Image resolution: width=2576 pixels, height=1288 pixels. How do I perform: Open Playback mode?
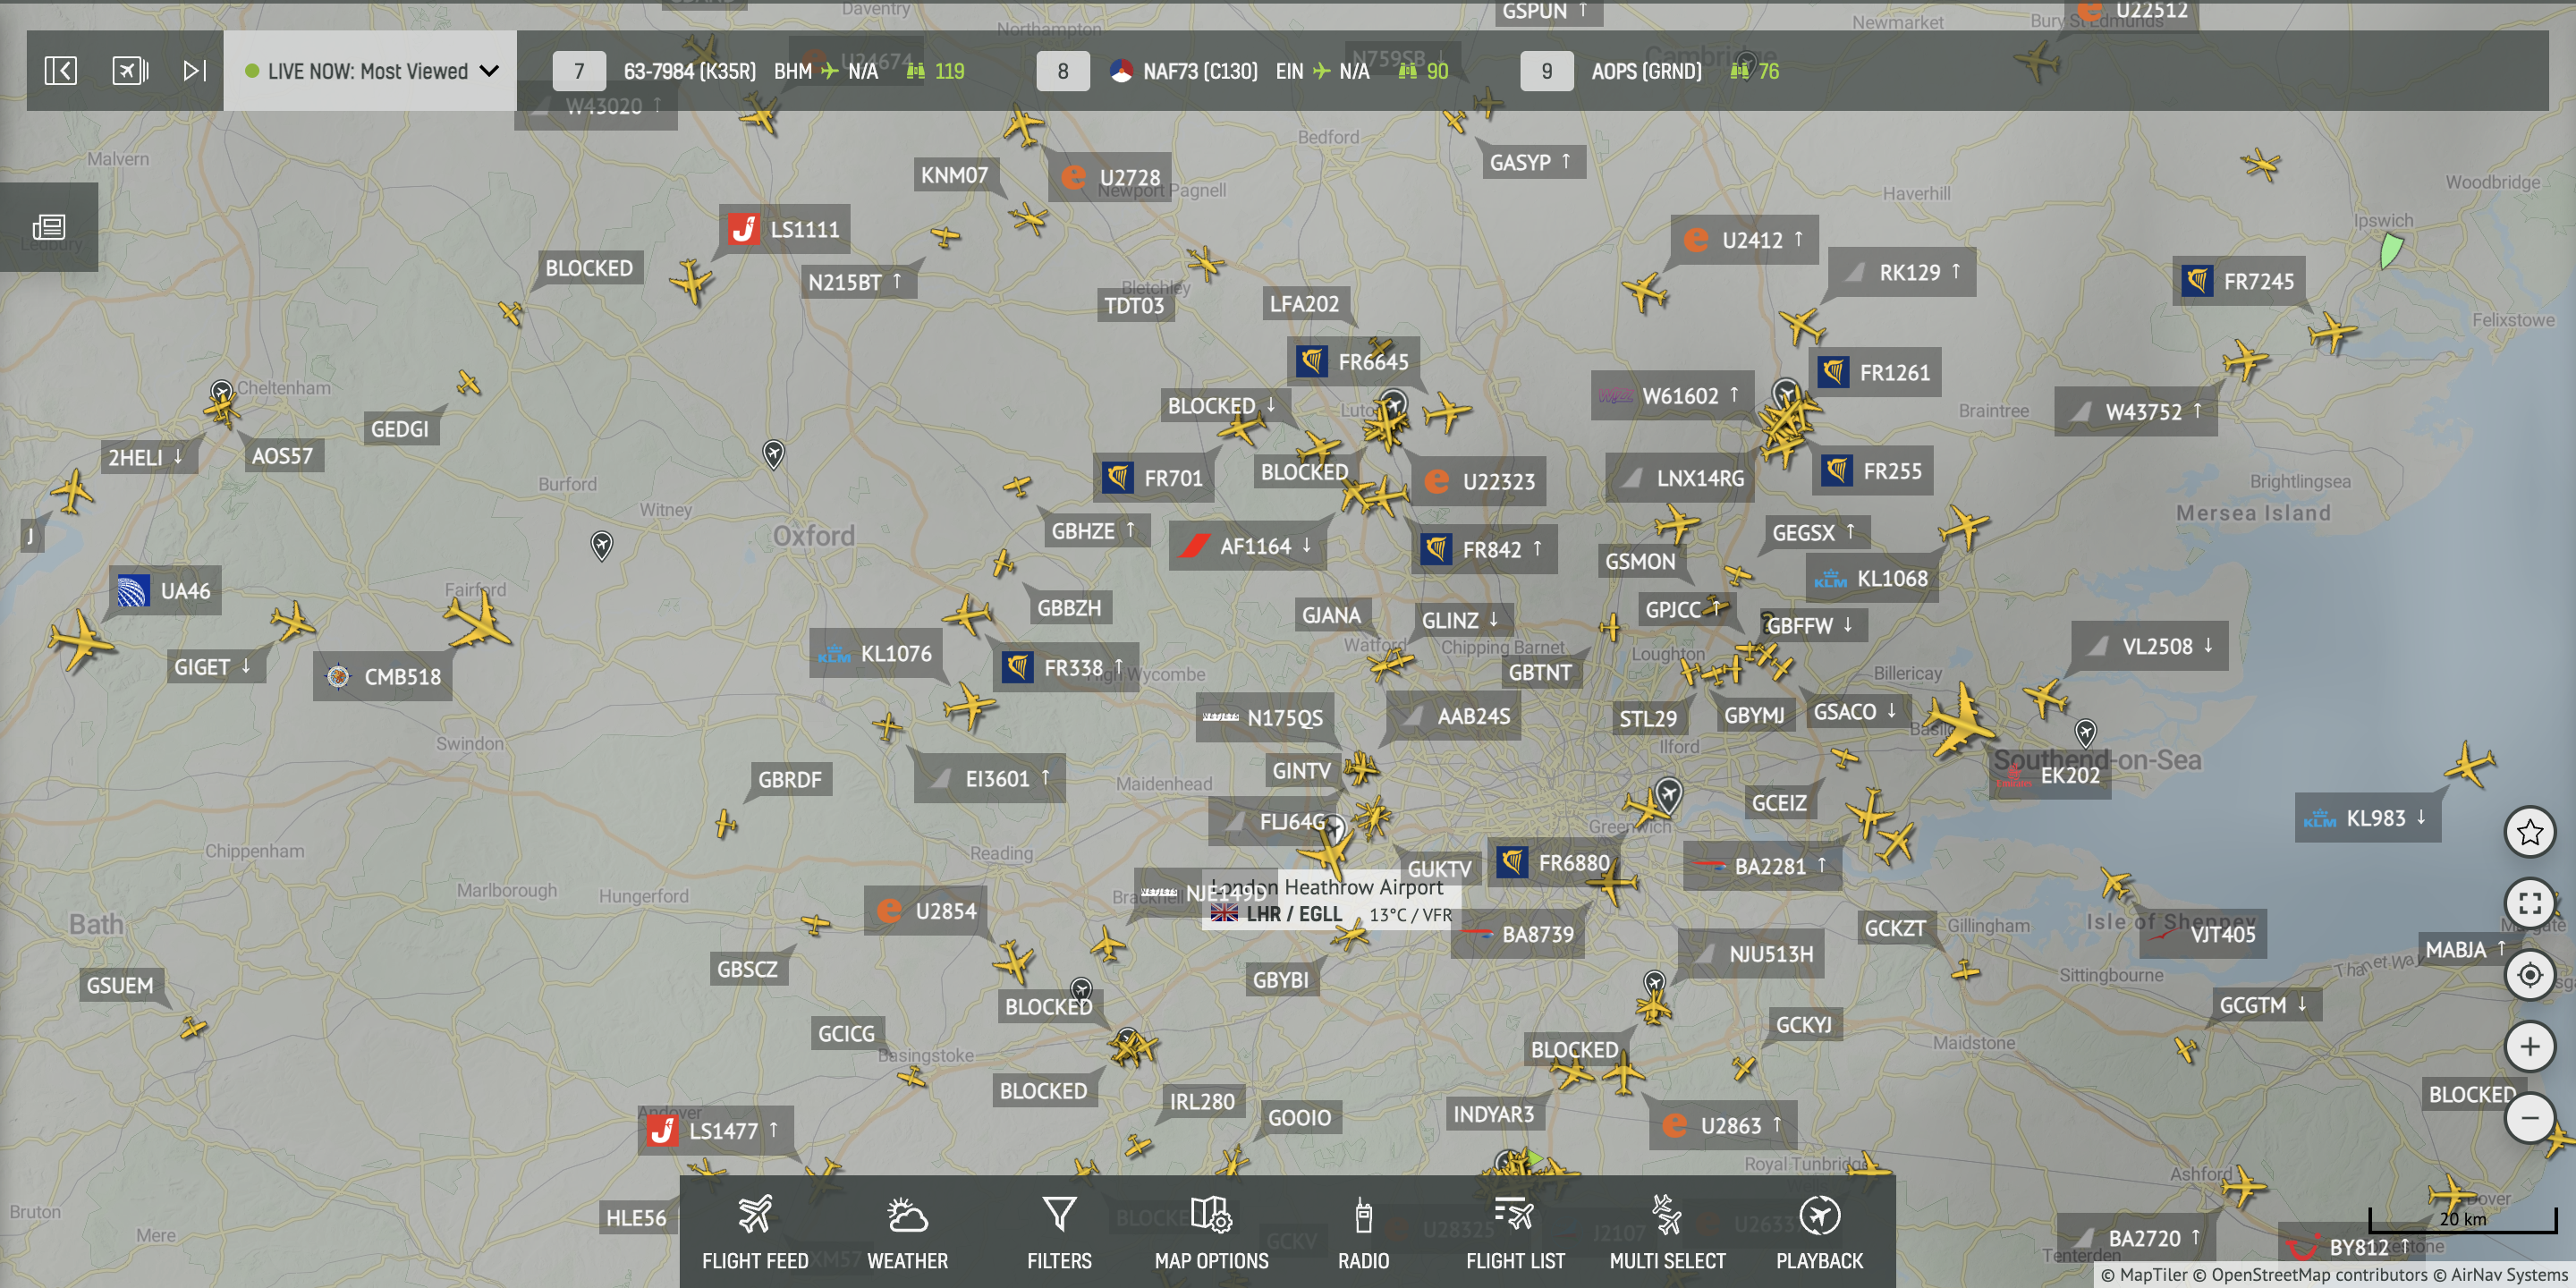(1819, 1232)
